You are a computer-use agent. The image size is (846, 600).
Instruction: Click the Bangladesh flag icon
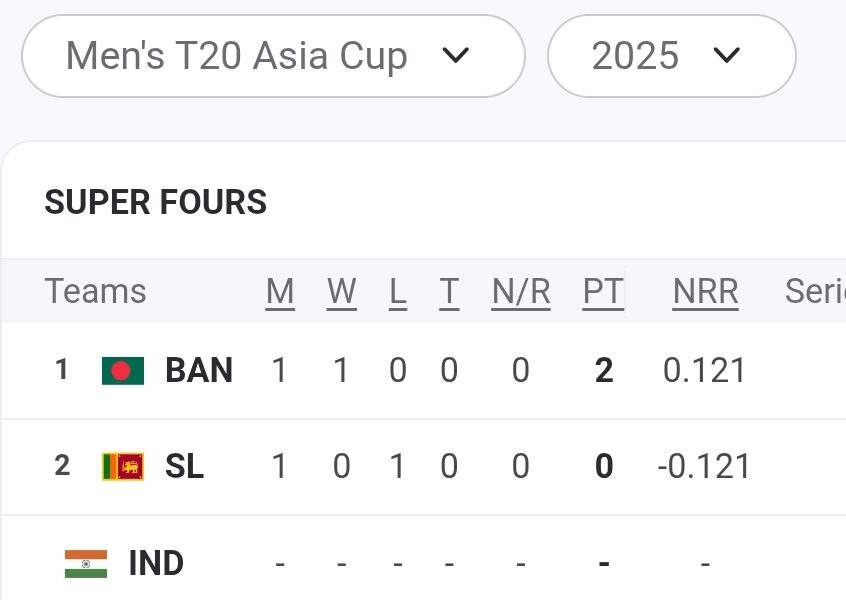point(123,371)
